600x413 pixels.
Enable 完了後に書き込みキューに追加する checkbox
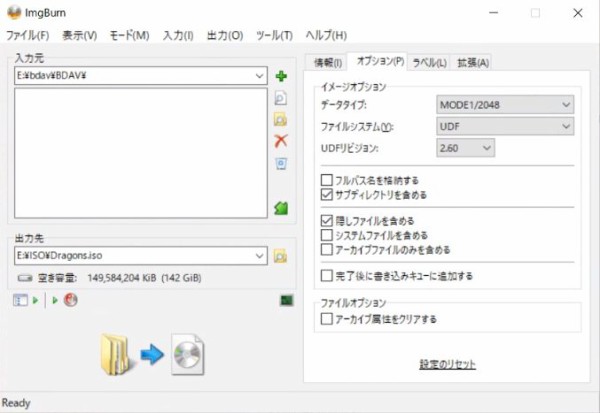326,276
